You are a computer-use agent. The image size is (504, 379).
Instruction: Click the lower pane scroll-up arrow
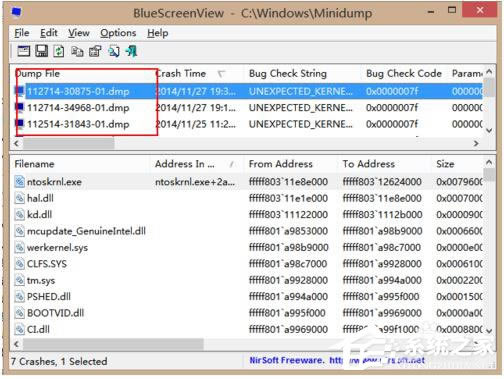click(489, 163)
